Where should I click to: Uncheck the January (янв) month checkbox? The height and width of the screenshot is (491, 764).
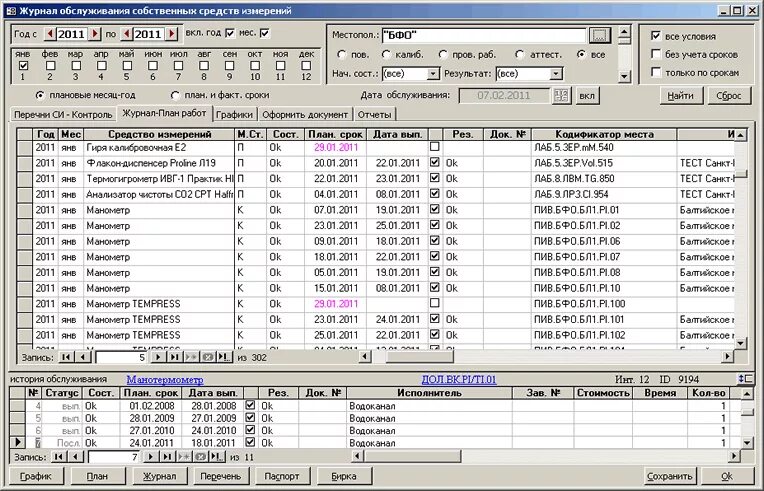pyautogui.click(x=23, y=65)
